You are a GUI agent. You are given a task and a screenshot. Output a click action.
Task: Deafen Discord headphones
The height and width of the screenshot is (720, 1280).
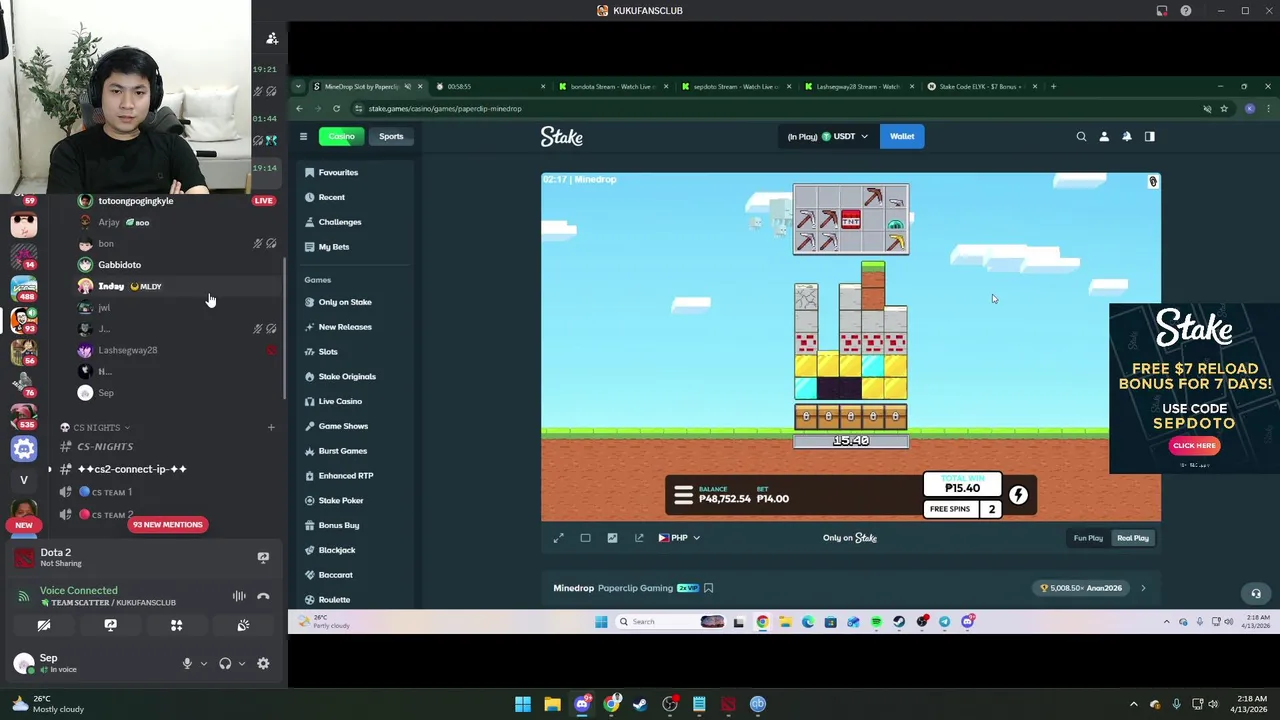(x=225, y=663)
